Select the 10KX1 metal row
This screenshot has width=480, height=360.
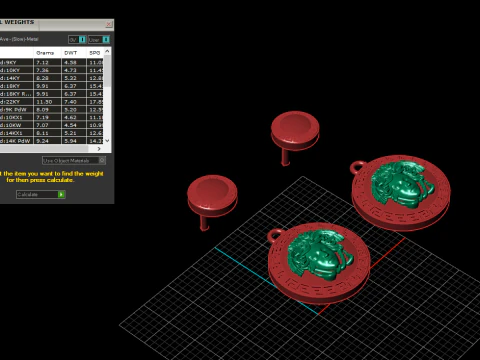[52, 117]
